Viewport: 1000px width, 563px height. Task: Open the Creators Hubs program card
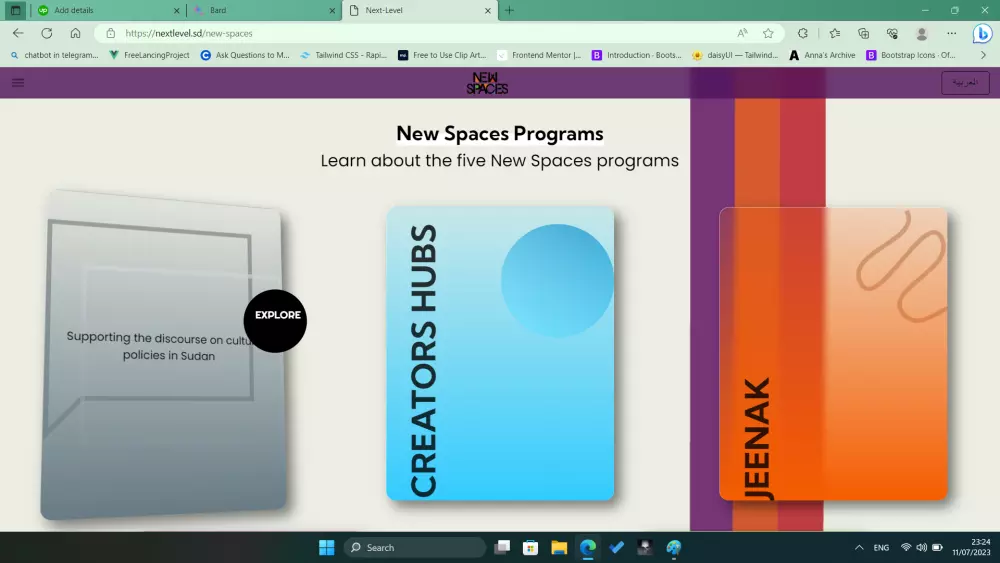click(x=500, y=353)
